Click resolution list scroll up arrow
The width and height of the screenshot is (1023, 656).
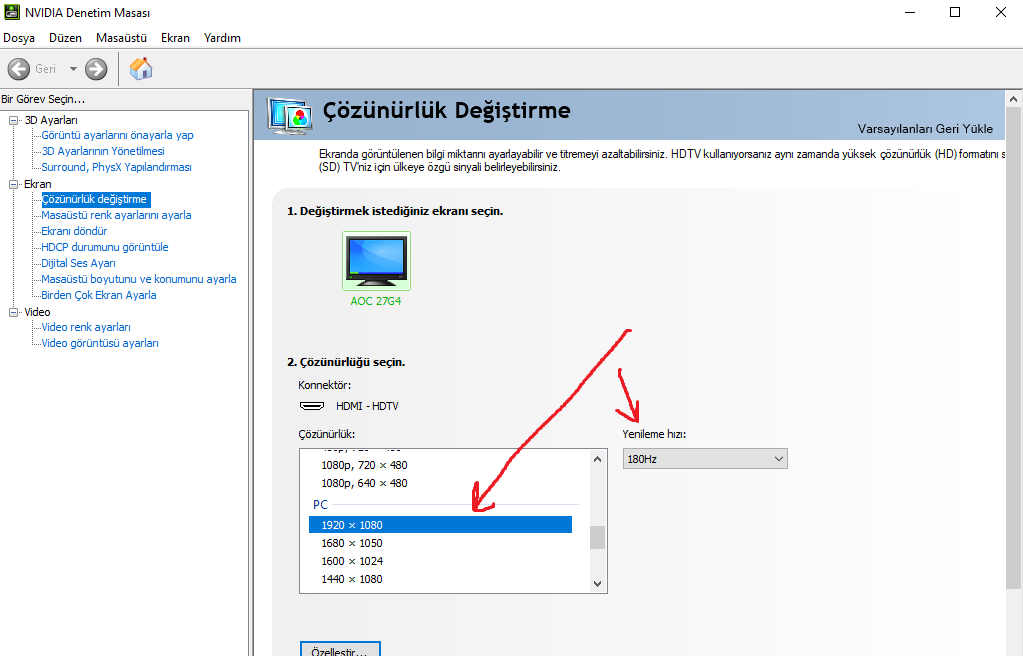[x=597, y=460]
